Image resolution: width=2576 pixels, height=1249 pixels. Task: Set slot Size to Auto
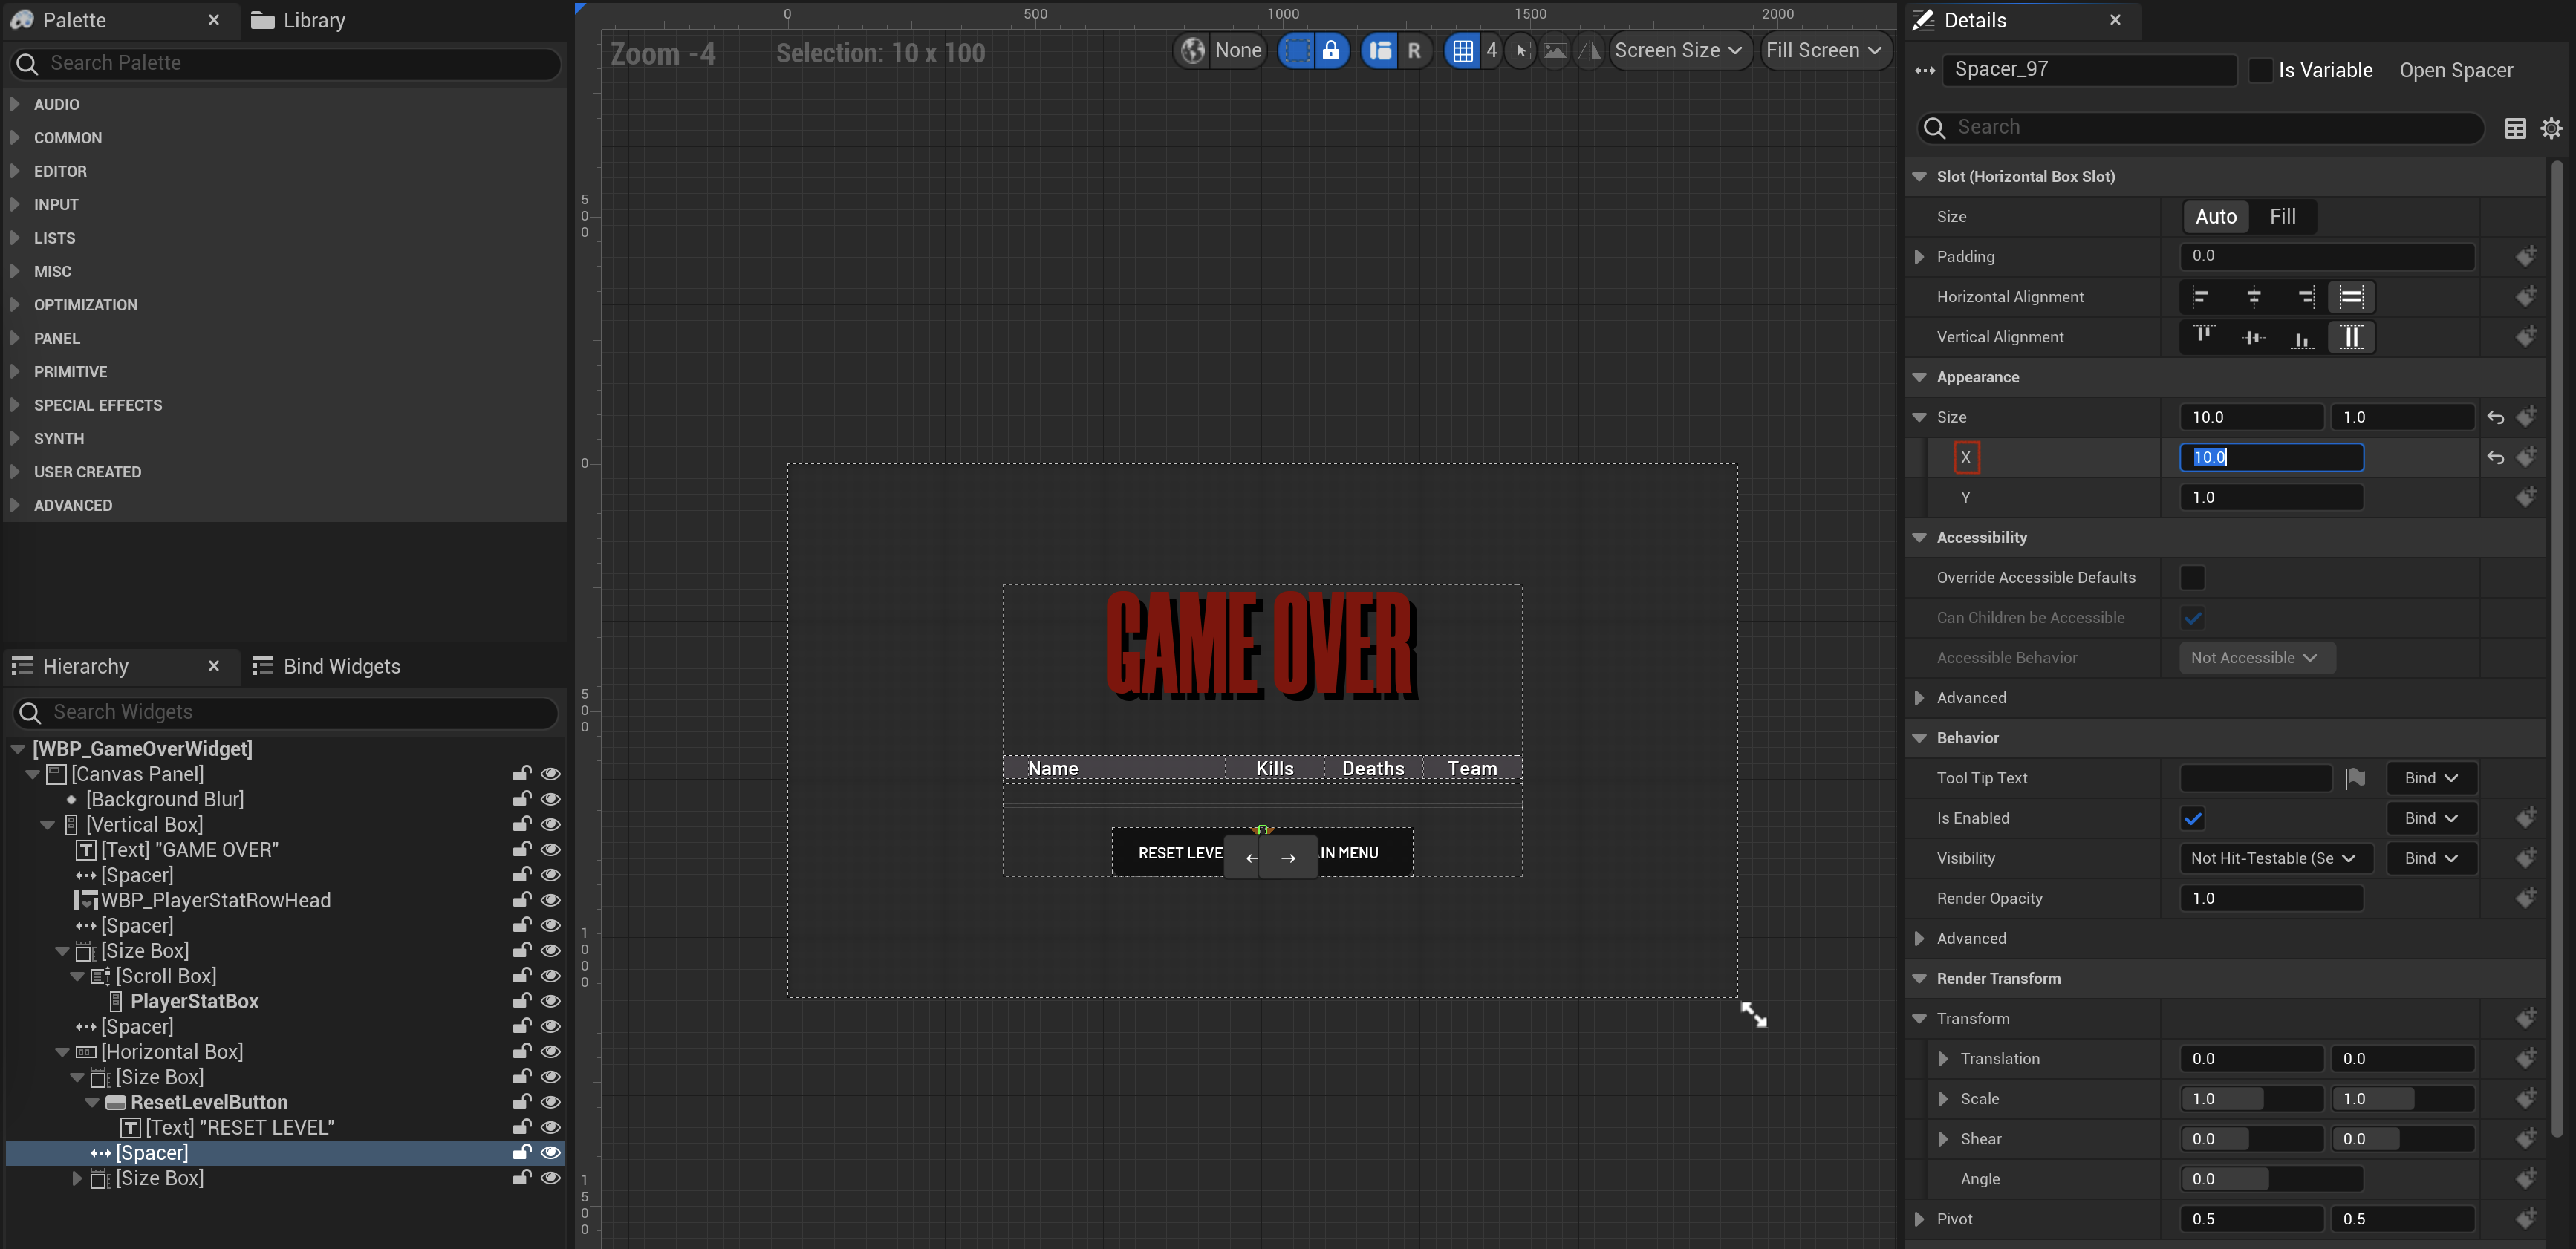coord(2214,216)
